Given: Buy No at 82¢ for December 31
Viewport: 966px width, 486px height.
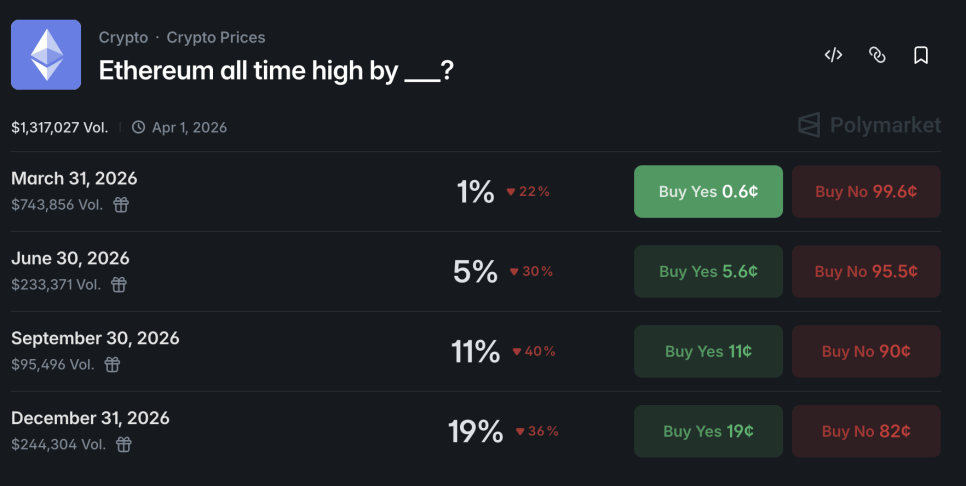Looking at the screenshot, I should [866, 432].
